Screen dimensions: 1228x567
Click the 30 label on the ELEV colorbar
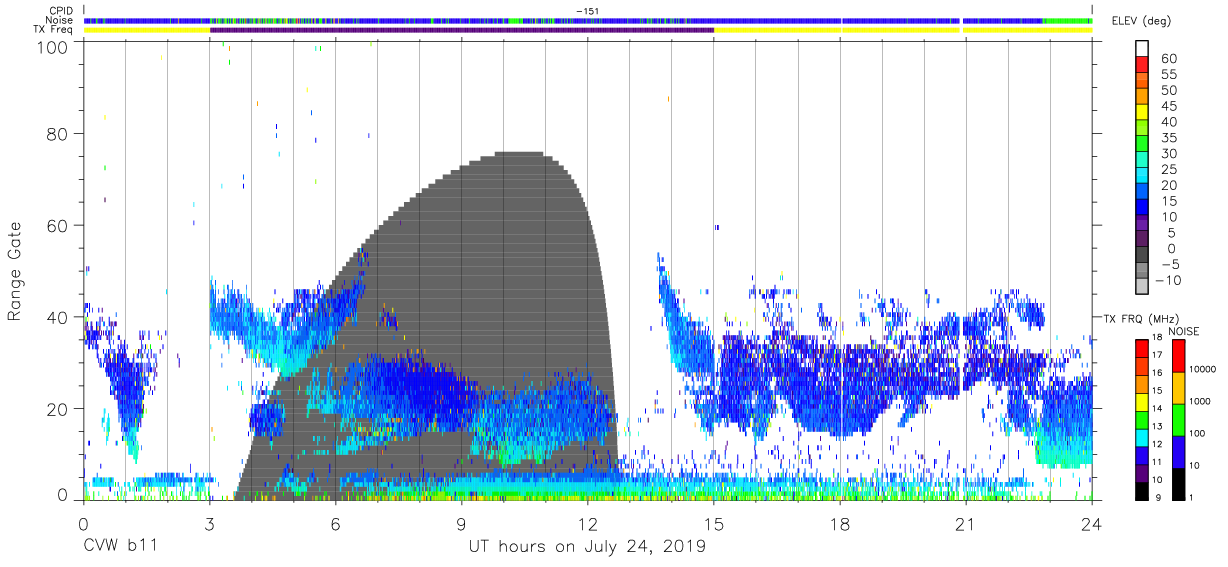coord(1170,153)
